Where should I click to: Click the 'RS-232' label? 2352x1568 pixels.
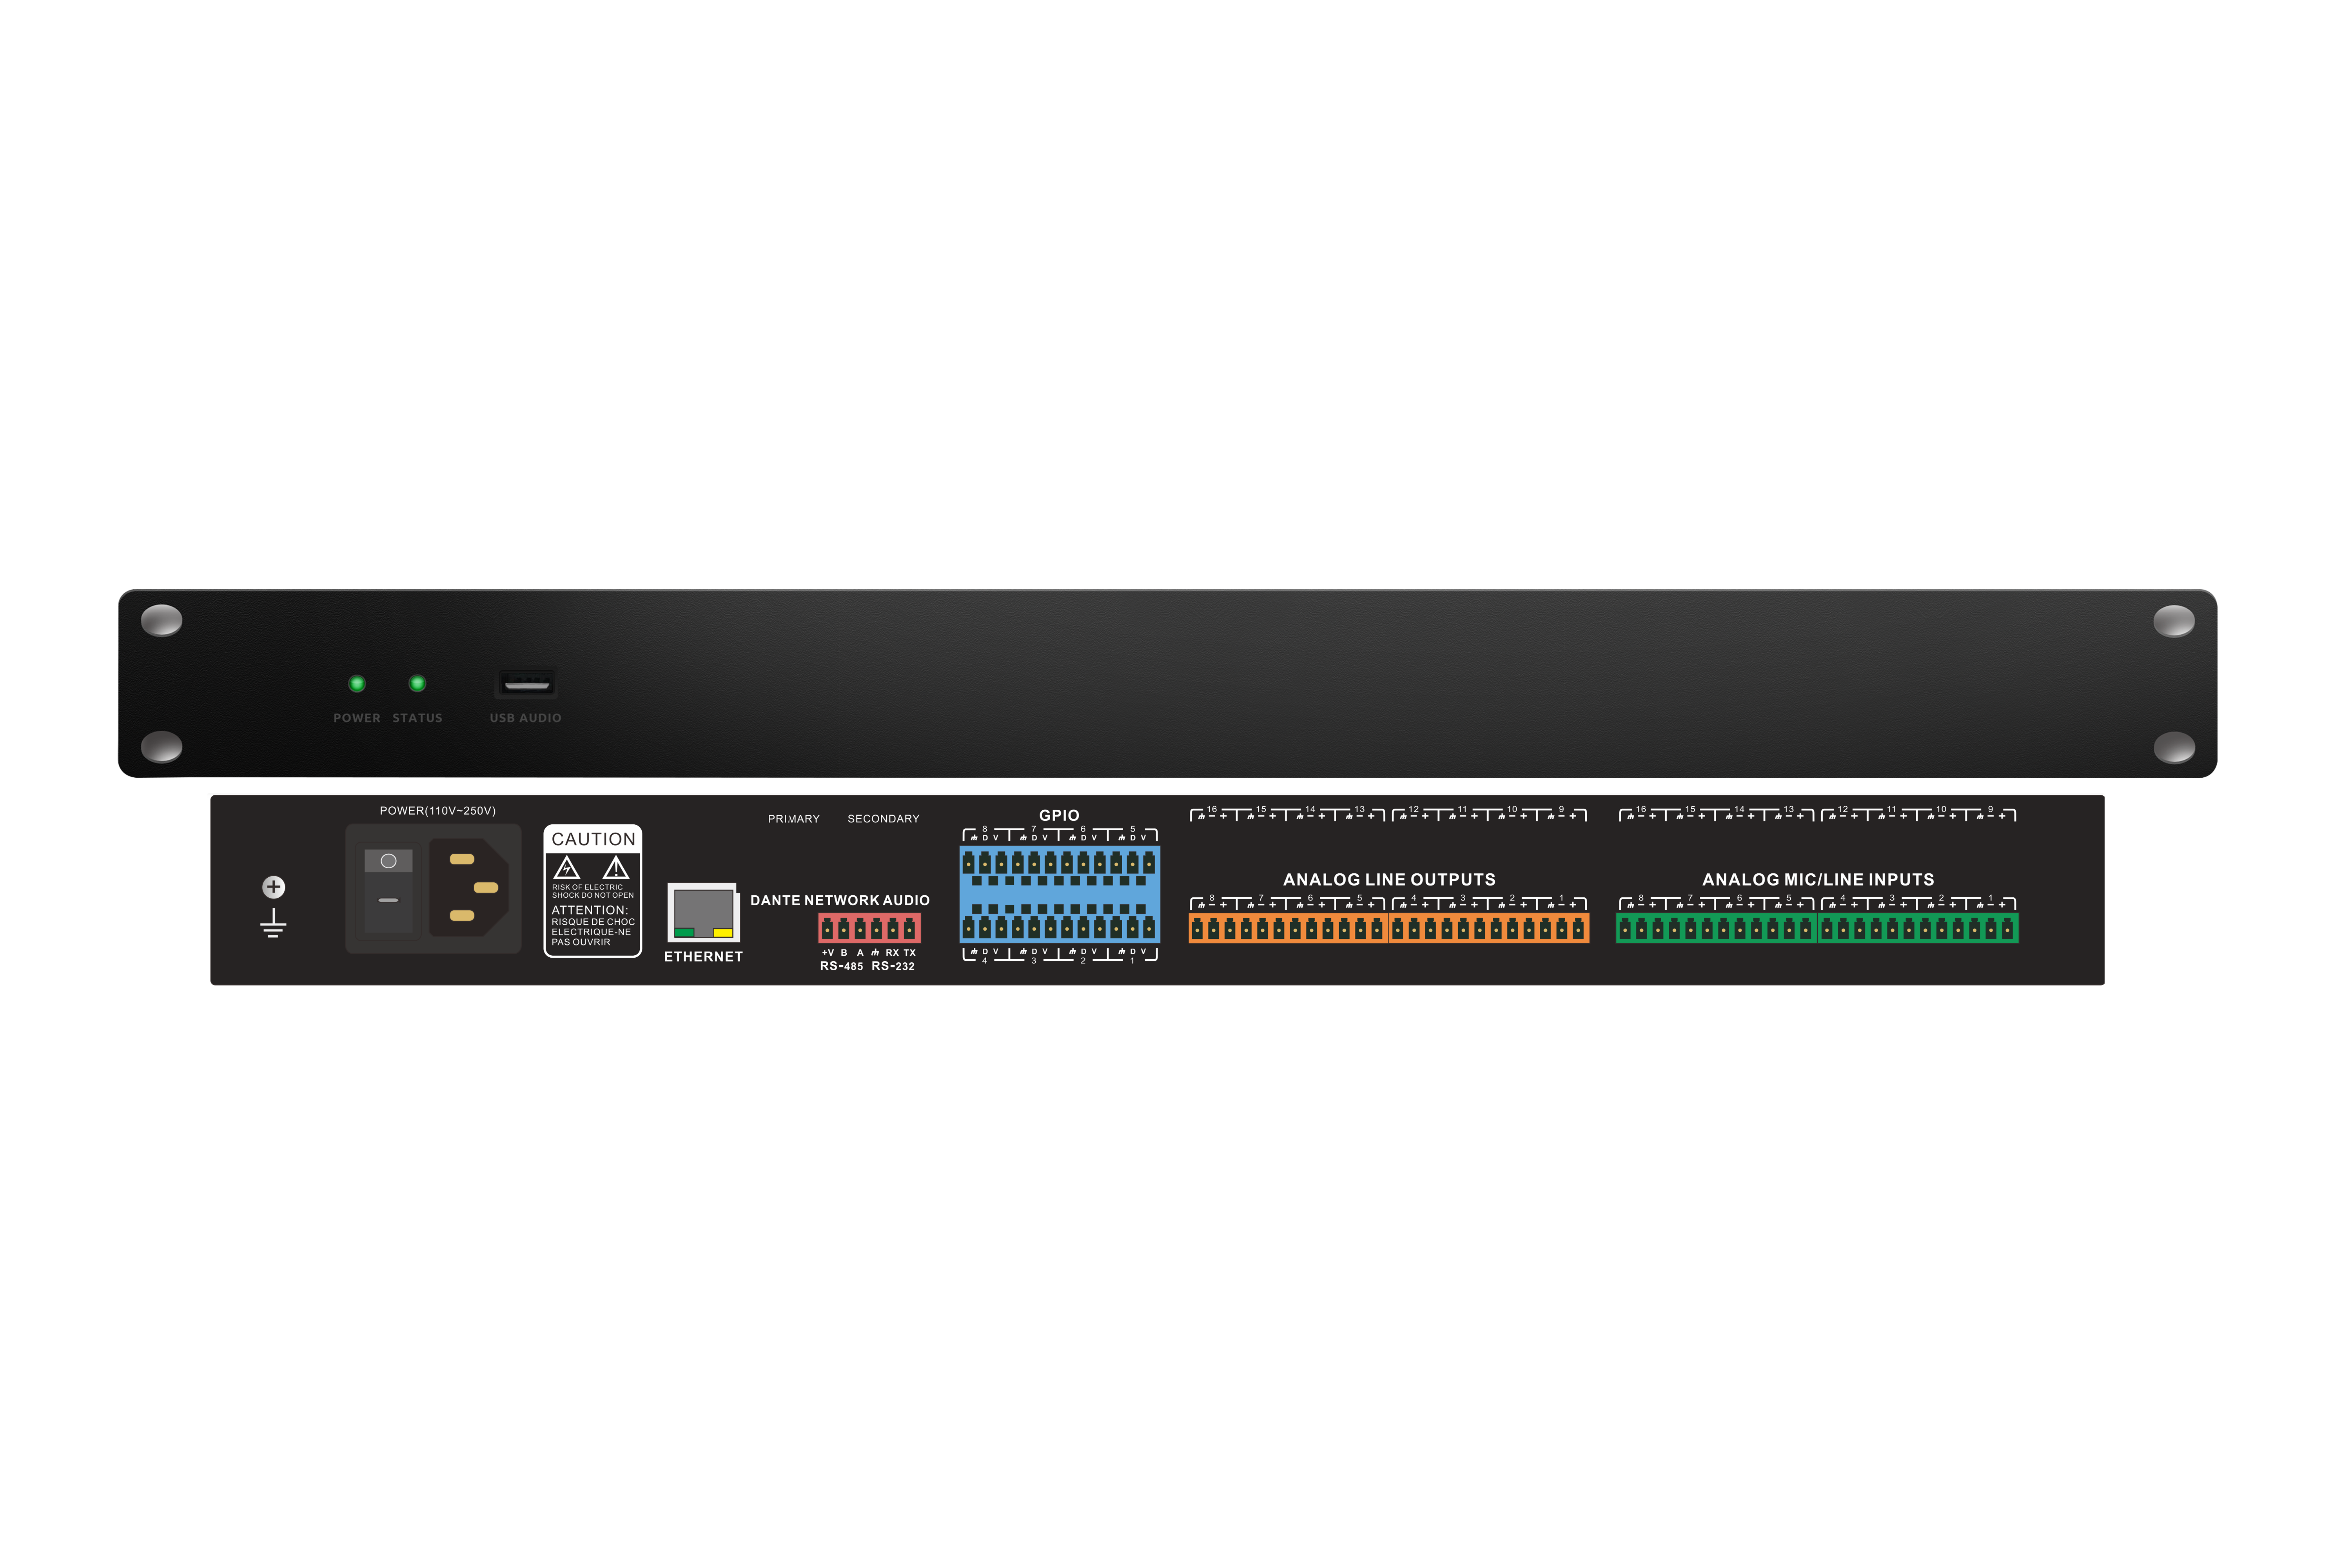pyautogui.click(x=893, y=966)
